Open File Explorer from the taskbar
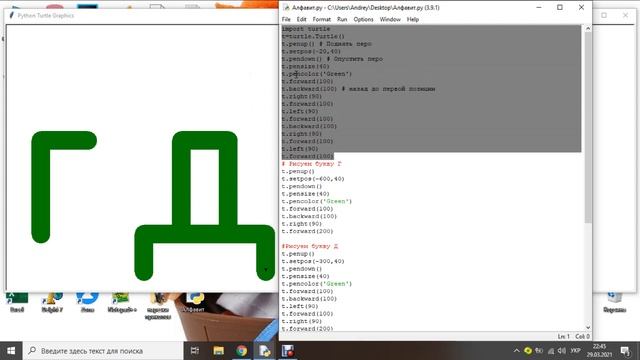The height and width of the screenshot is (360, 640). coord(218,351)
